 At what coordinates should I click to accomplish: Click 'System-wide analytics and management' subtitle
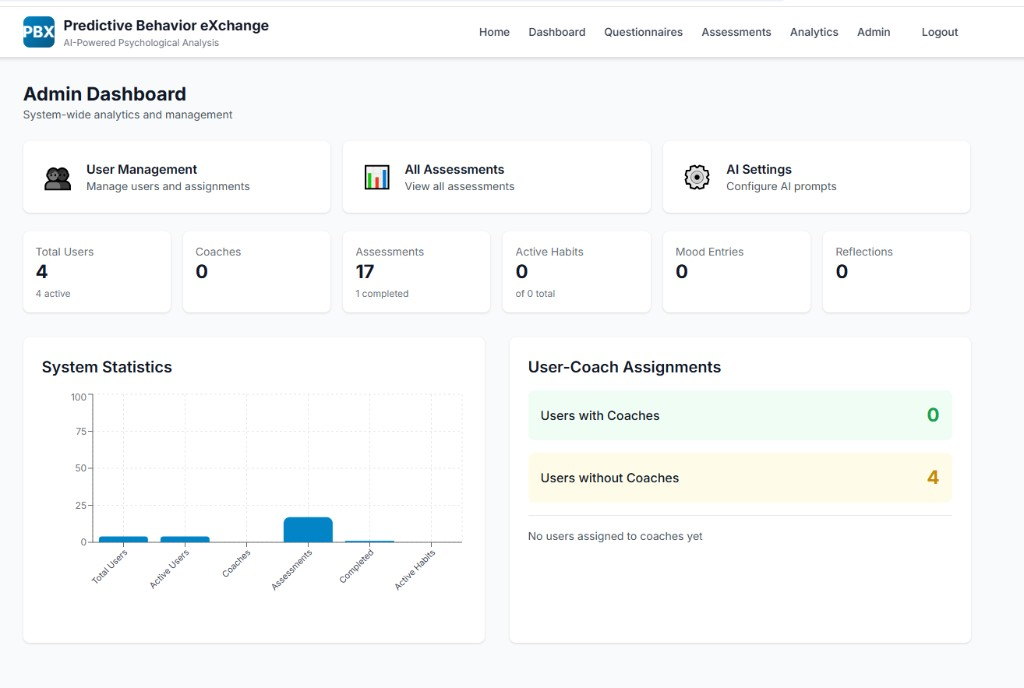pyautogui.click(x=127, y=115)
